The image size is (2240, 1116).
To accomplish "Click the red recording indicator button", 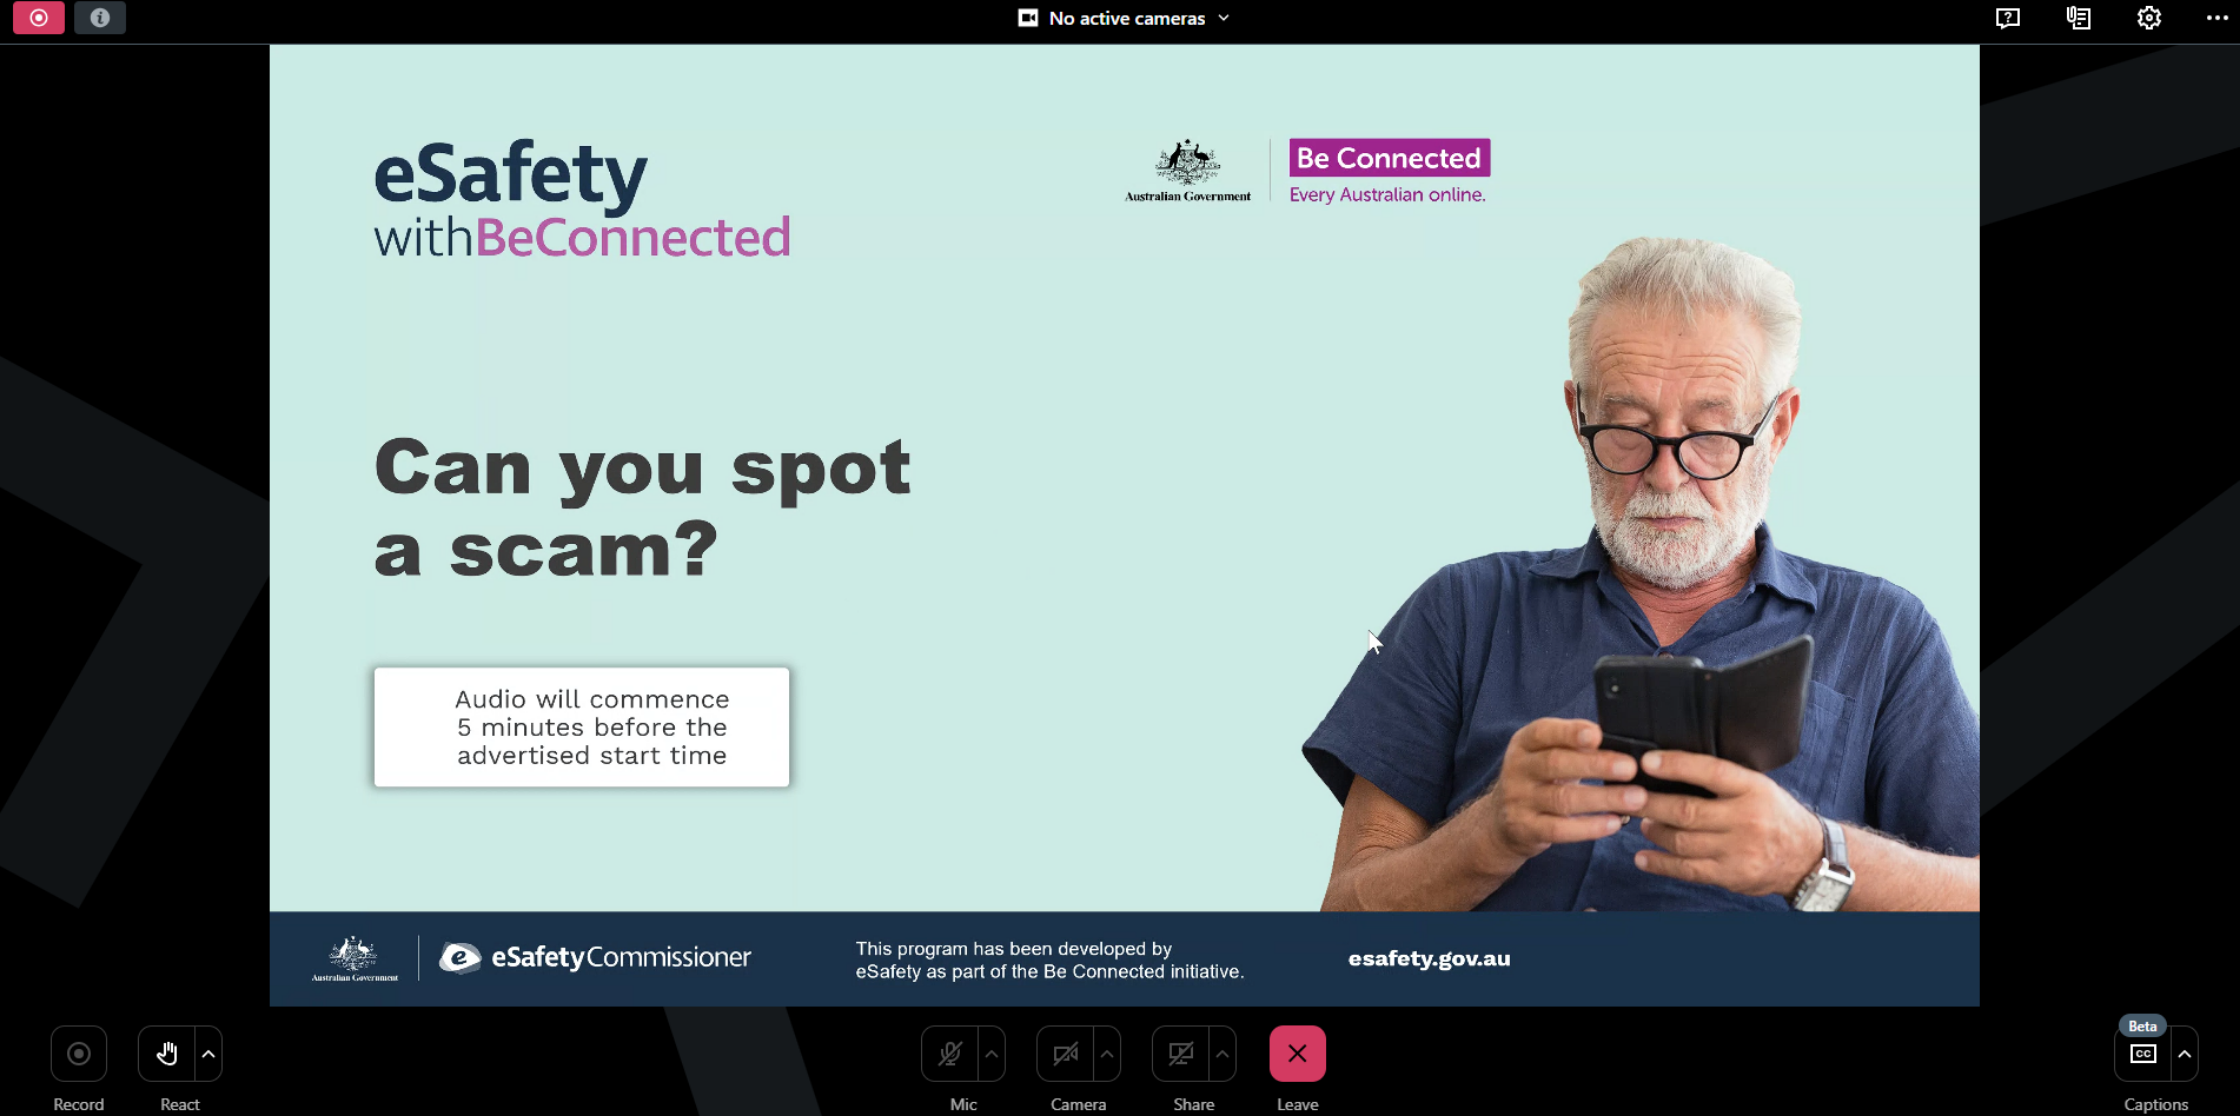I will tap(39, 17).
